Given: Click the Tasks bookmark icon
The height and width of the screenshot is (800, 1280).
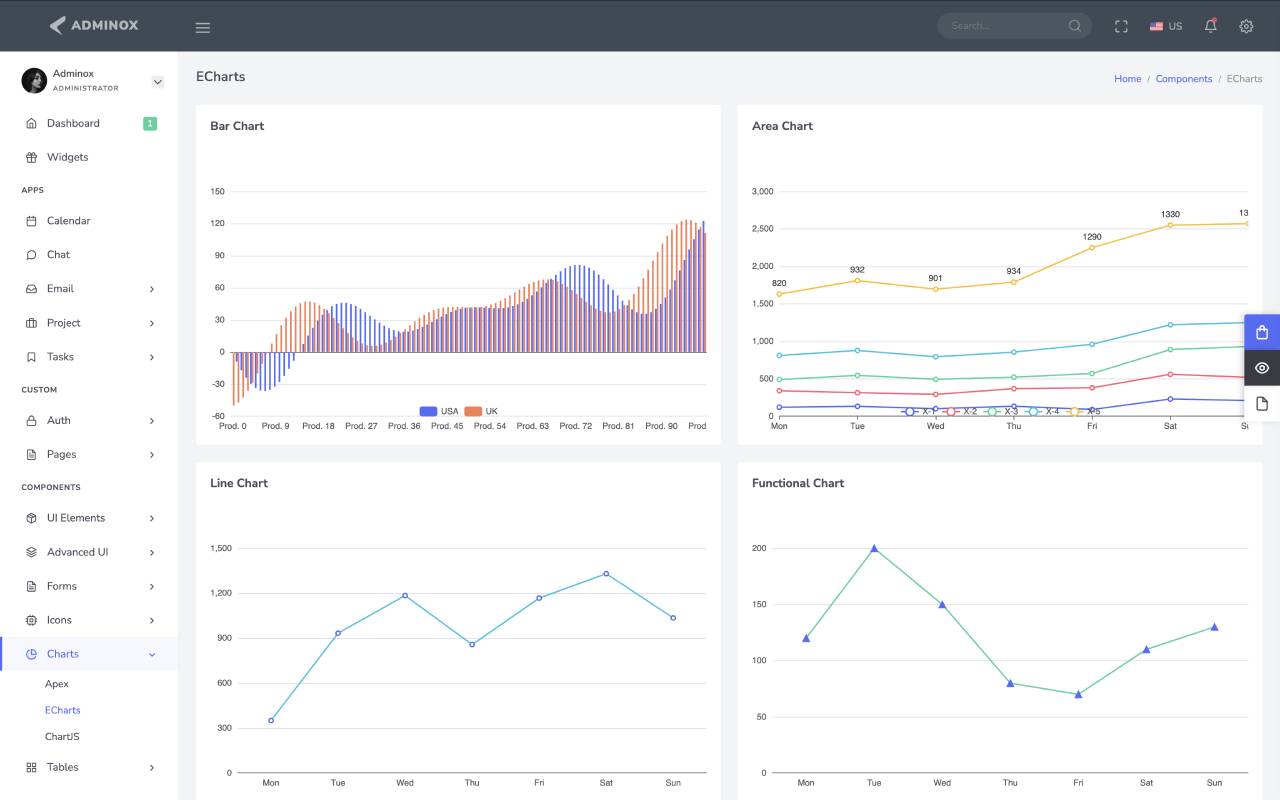Looking at the screenshot, I should tap(31, 357).
